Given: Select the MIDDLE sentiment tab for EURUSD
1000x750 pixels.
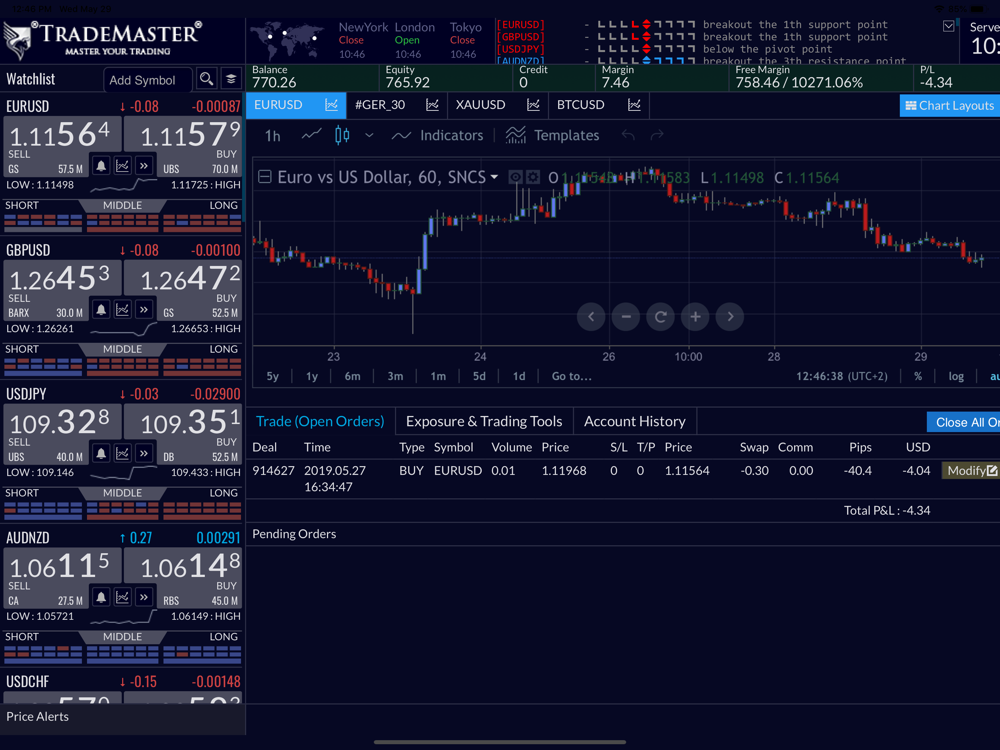Looking at the screenshot, I should click(x=122, y=205).
